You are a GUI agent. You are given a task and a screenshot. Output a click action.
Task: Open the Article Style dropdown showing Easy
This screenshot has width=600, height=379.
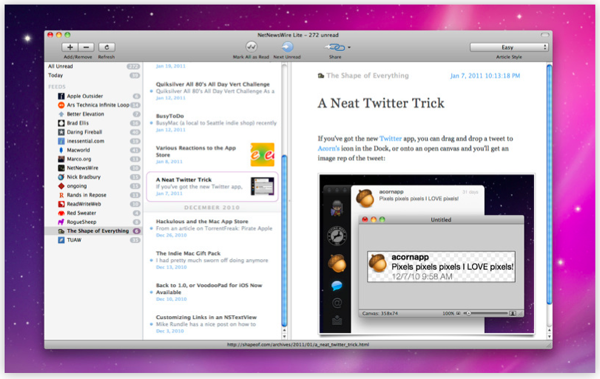point(509,47)
